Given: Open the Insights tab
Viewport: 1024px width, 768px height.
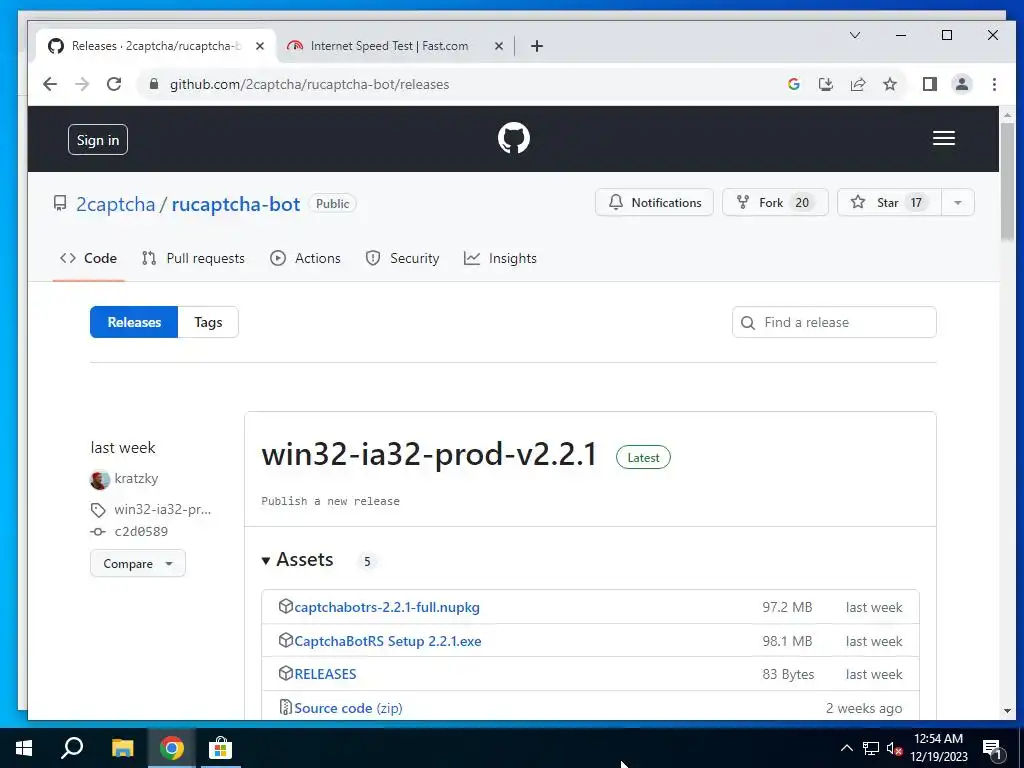Looking at the screenshot, I should (500, 259).
